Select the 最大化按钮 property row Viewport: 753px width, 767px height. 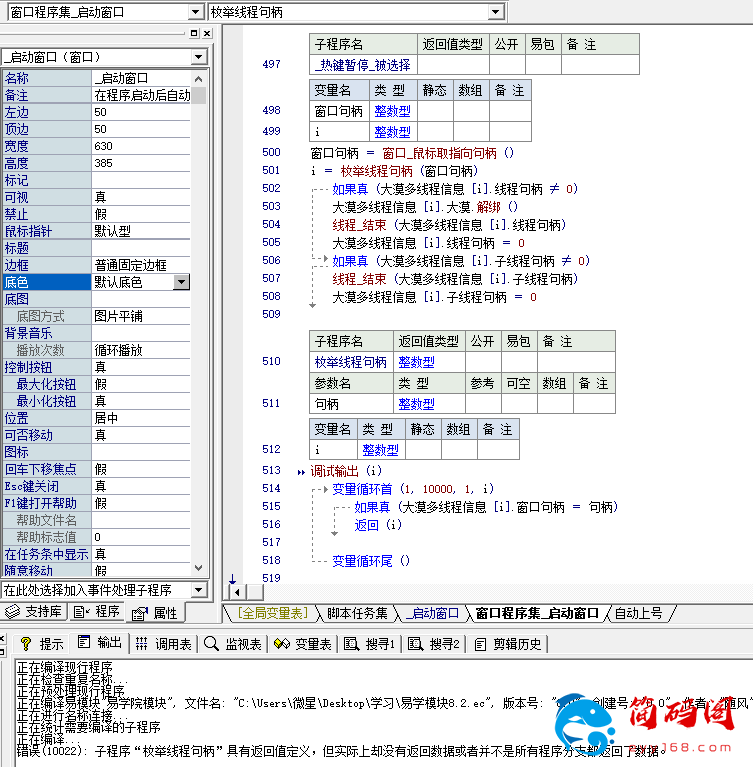[96, 384]
